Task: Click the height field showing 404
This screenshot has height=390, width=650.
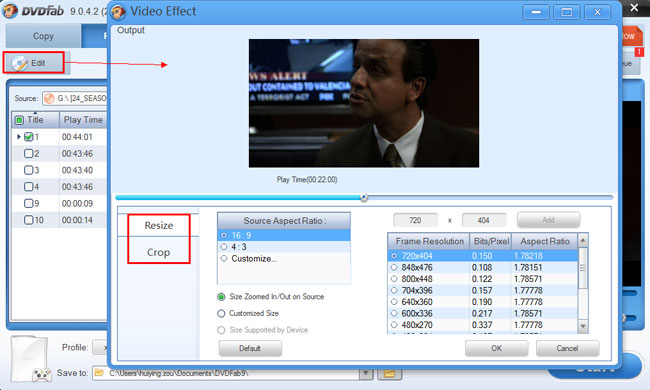Action: 483,220
